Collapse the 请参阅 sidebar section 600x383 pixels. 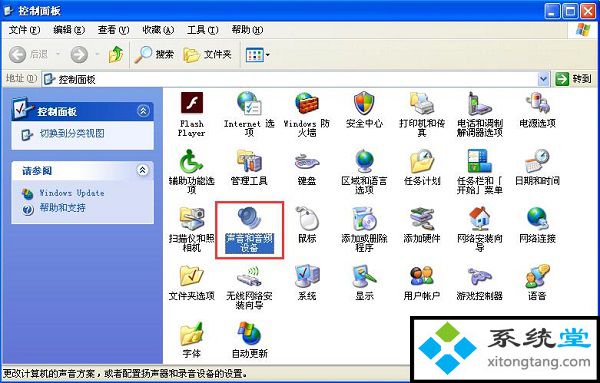click(x=143, y=170)
